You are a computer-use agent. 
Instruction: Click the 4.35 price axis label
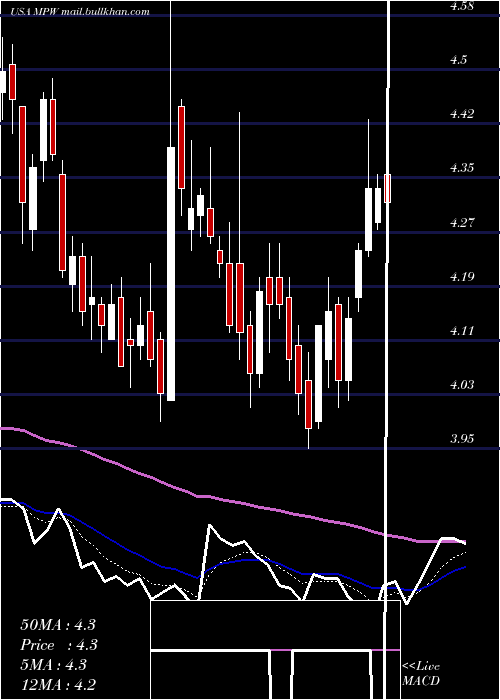click(462, 168)
